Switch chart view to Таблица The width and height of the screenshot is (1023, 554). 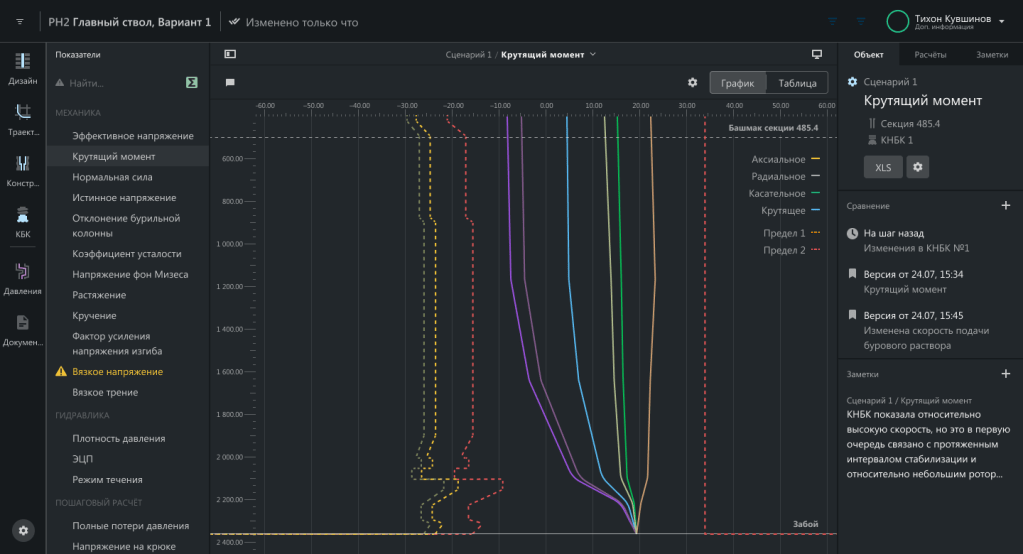coord(797,83)
